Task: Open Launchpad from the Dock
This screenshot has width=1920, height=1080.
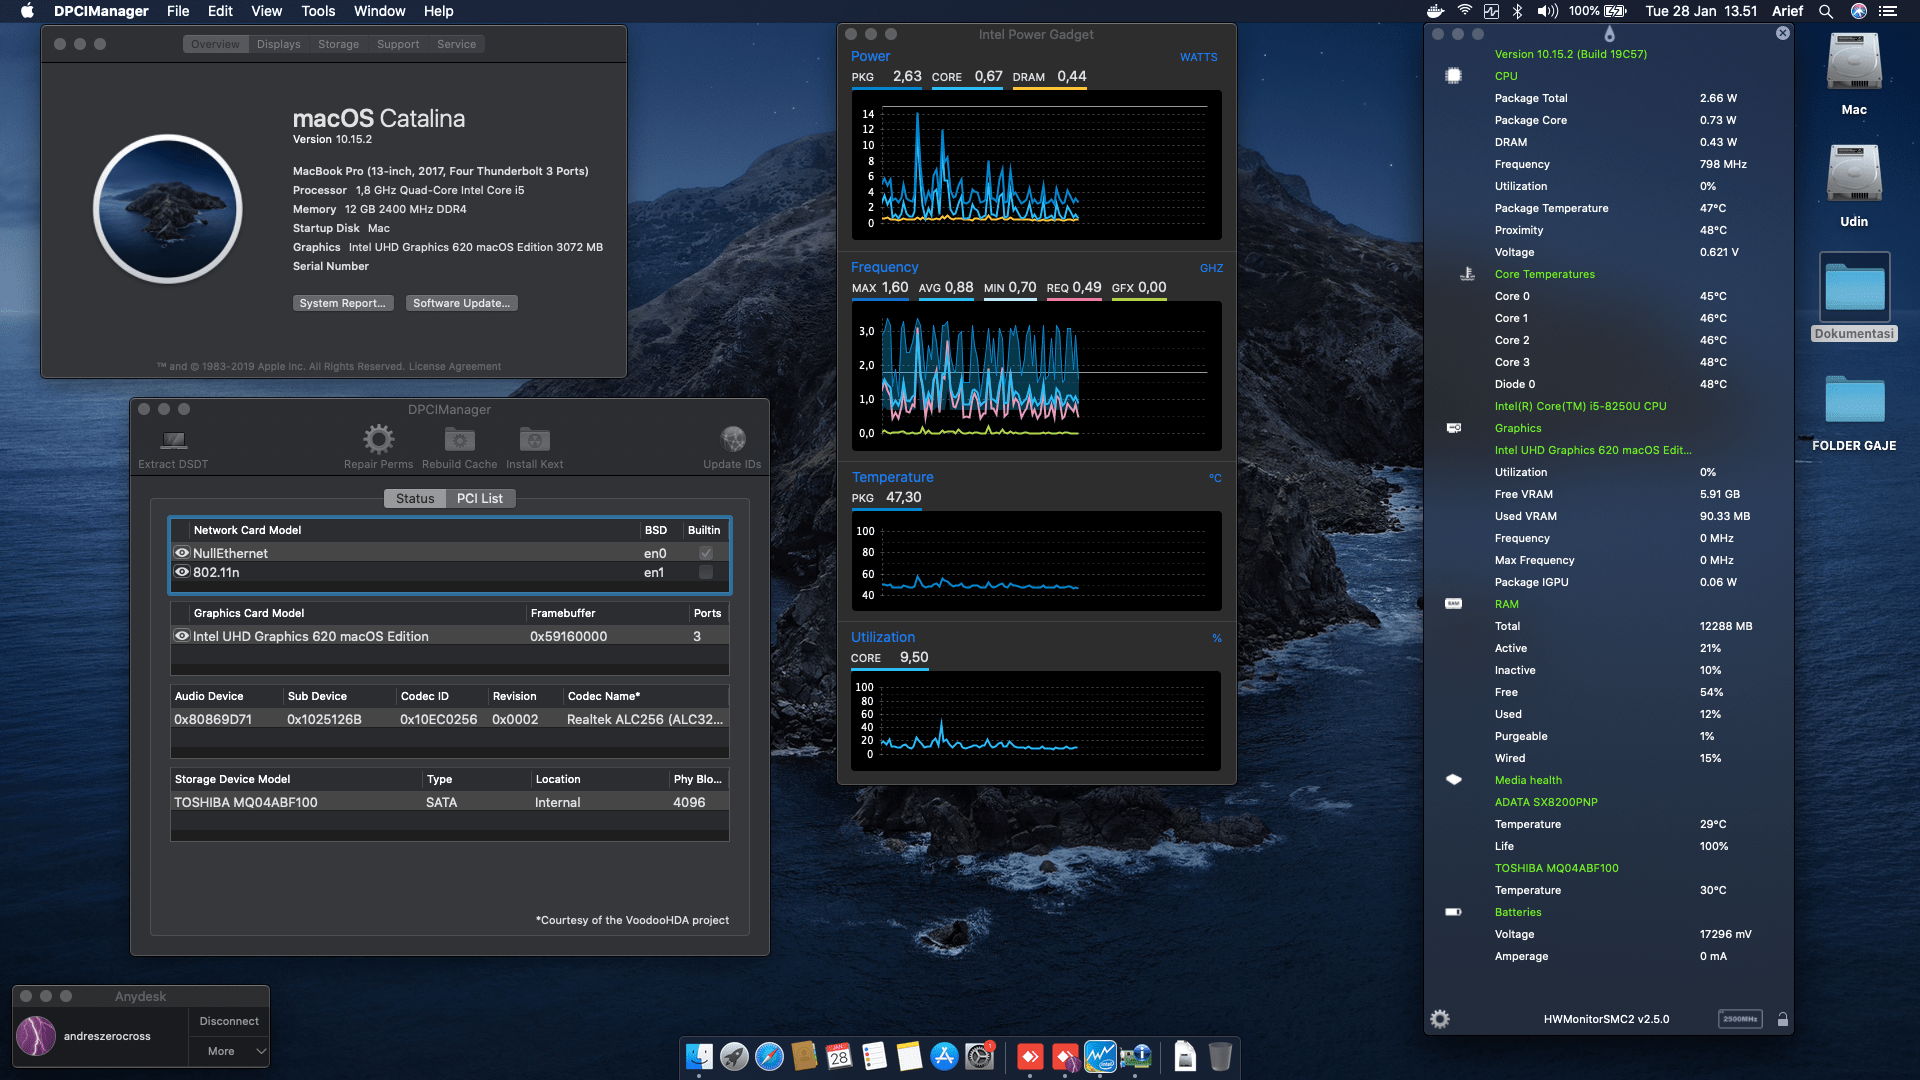Action: point(734,1056)
